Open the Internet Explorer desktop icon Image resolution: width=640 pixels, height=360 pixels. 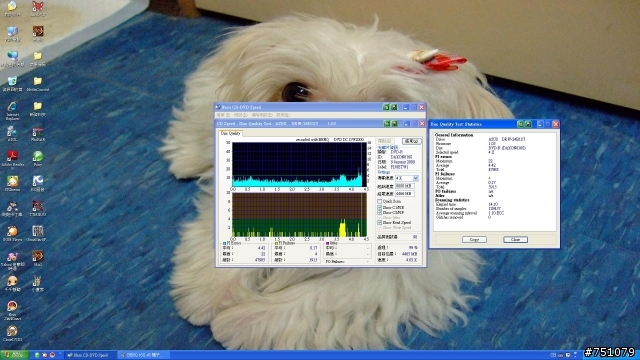12,111
